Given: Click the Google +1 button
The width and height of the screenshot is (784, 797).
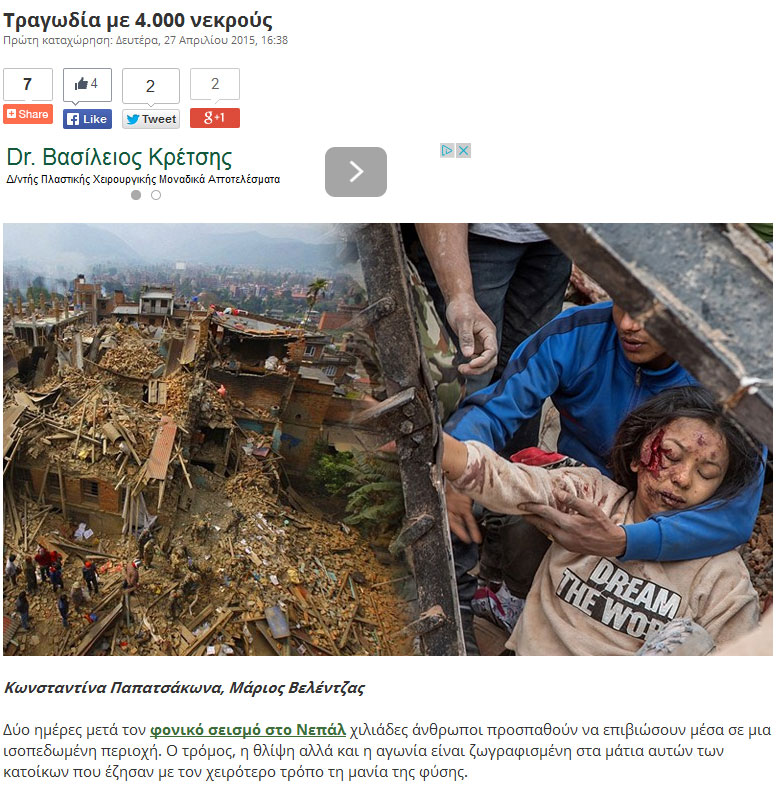Looking at the screenshot, I should pos(215,118).
